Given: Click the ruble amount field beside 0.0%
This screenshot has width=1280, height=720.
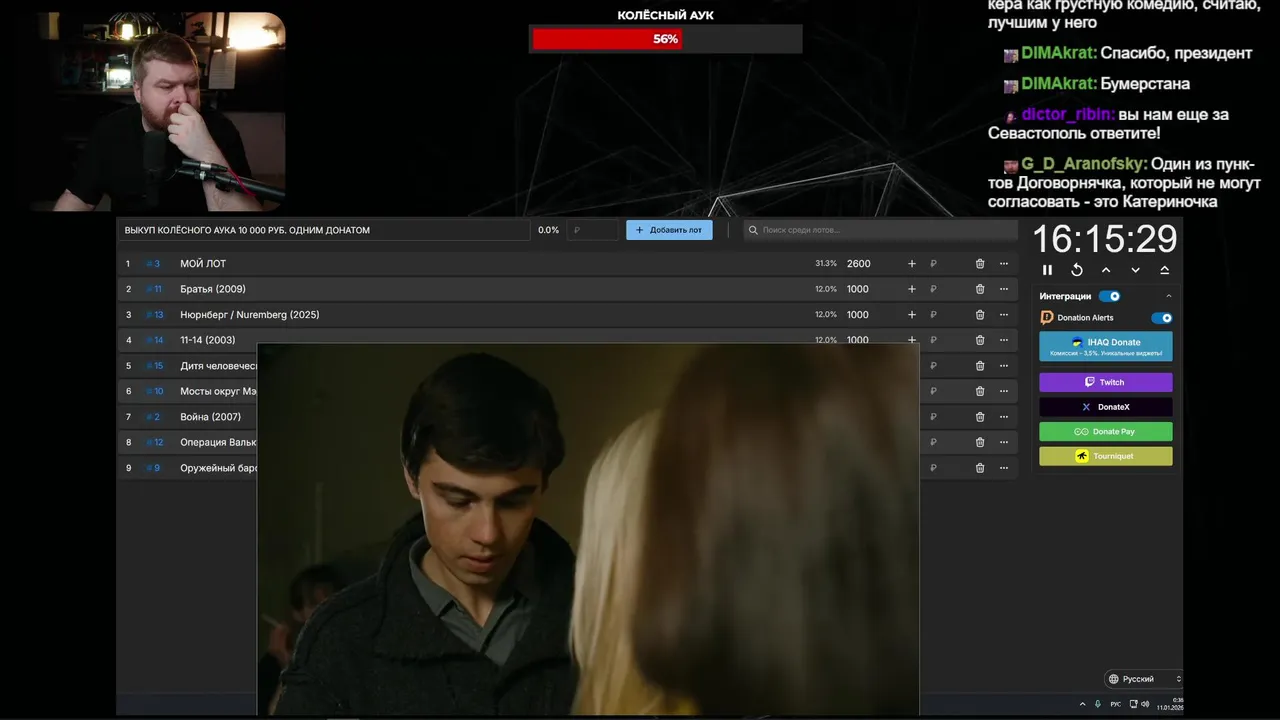Looking at the screenshot, I should [x=592, y=230].
